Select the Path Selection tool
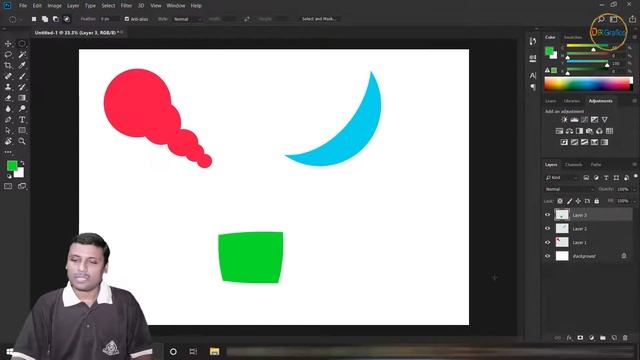 tap(8, 131)
